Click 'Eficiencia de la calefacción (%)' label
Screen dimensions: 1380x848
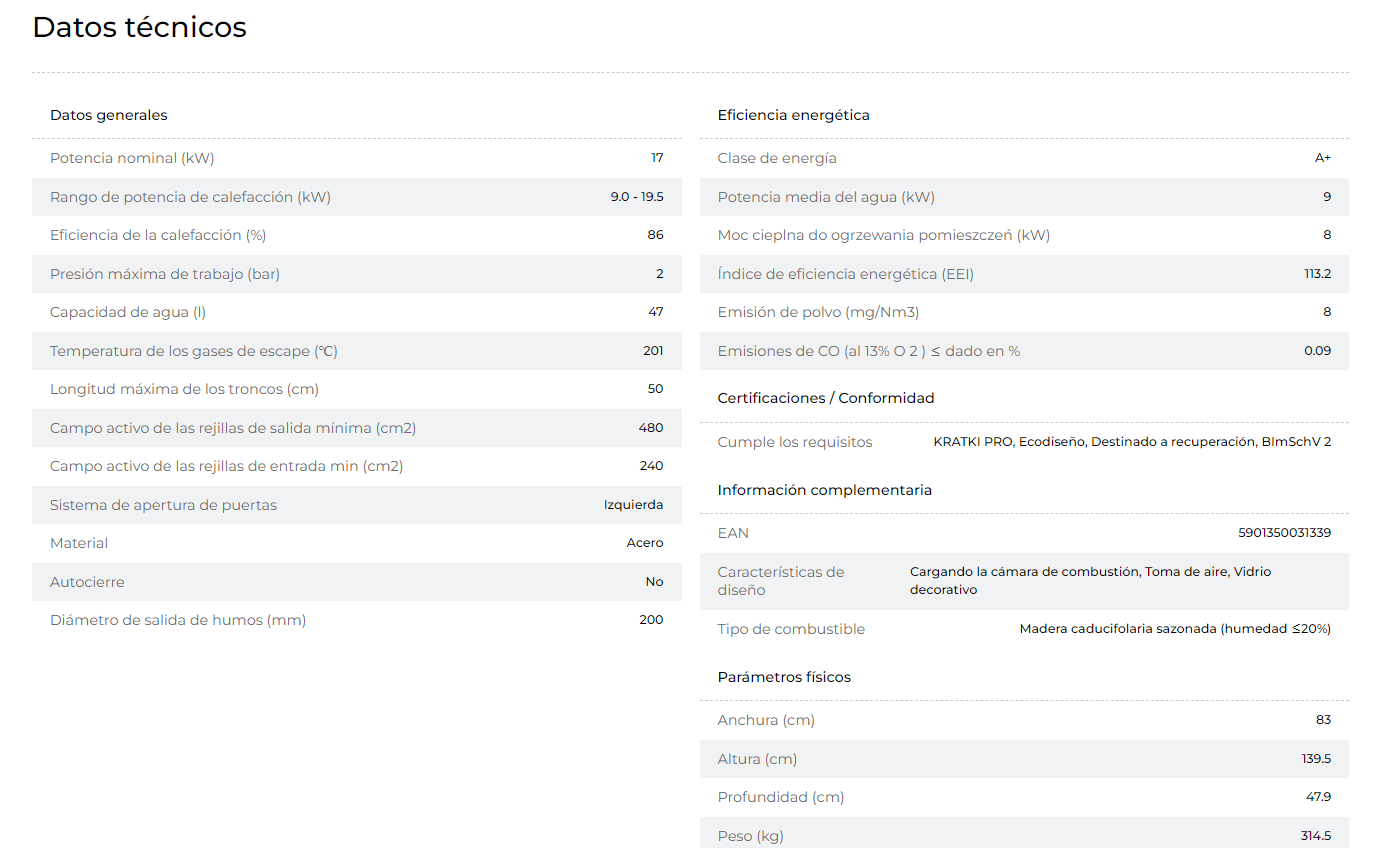tap(158, 235)
